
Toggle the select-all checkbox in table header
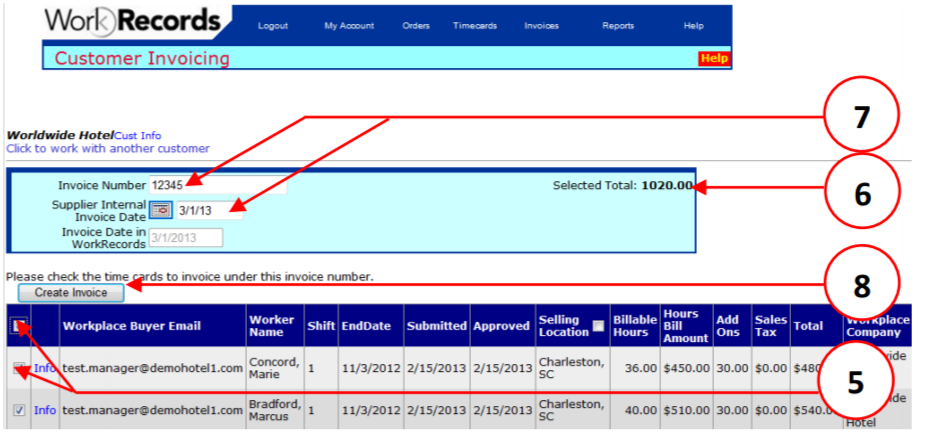pos(18,325)
